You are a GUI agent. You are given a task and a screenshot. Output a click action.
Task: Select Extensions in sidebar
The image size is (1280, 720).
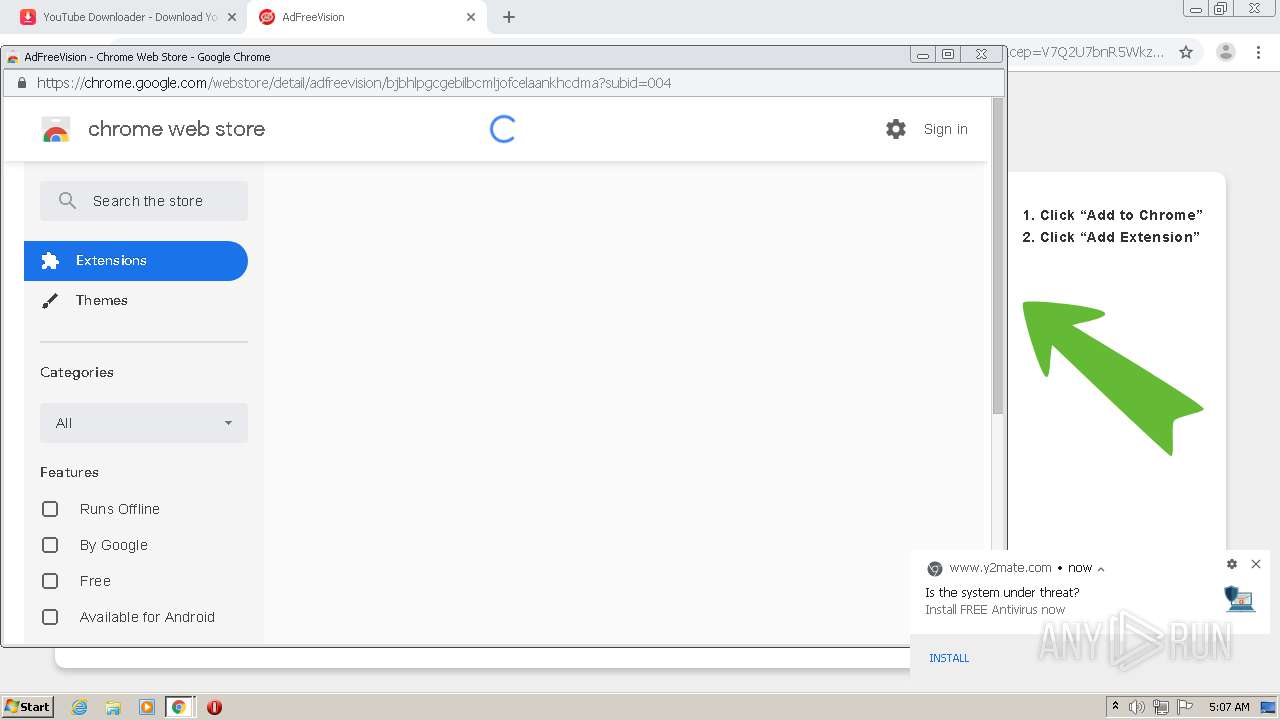coord(136,261)
